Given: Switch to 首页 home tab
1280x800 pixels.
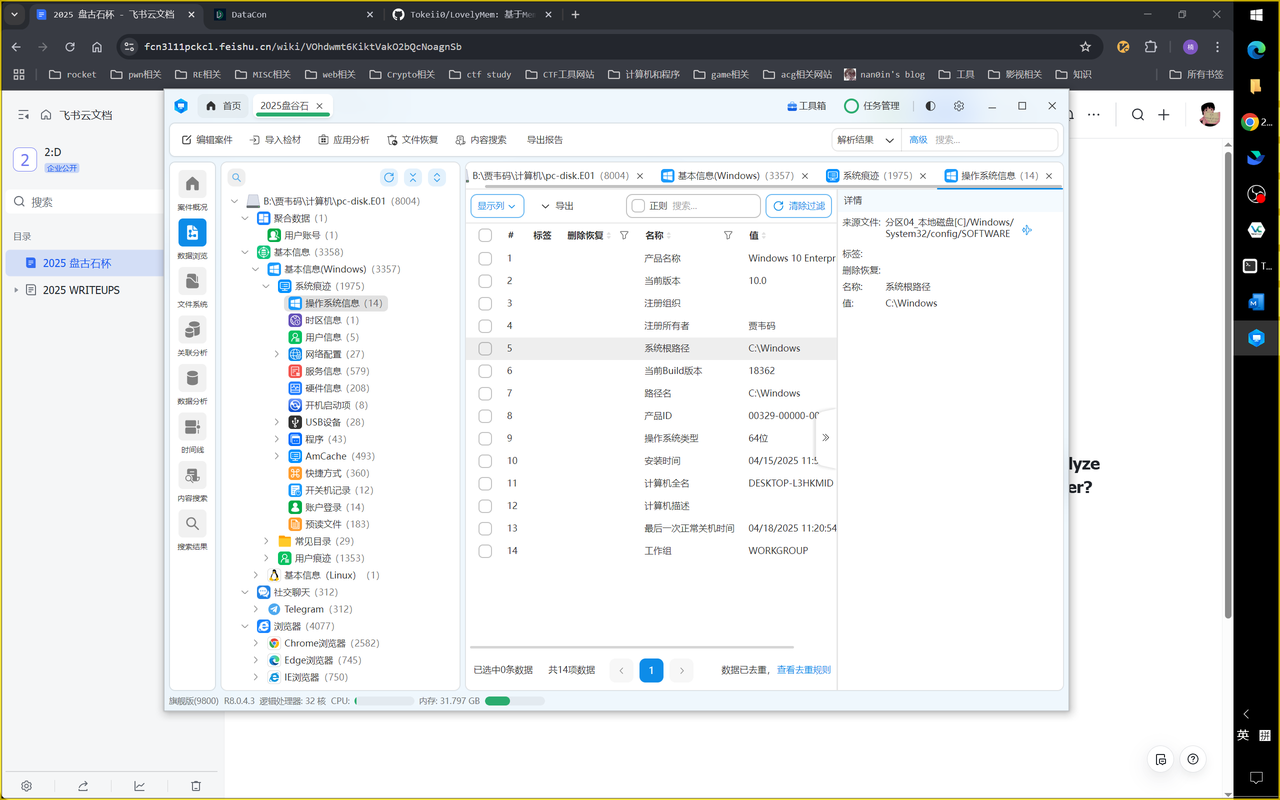Looking at the screenshot, I should [223, 106].
